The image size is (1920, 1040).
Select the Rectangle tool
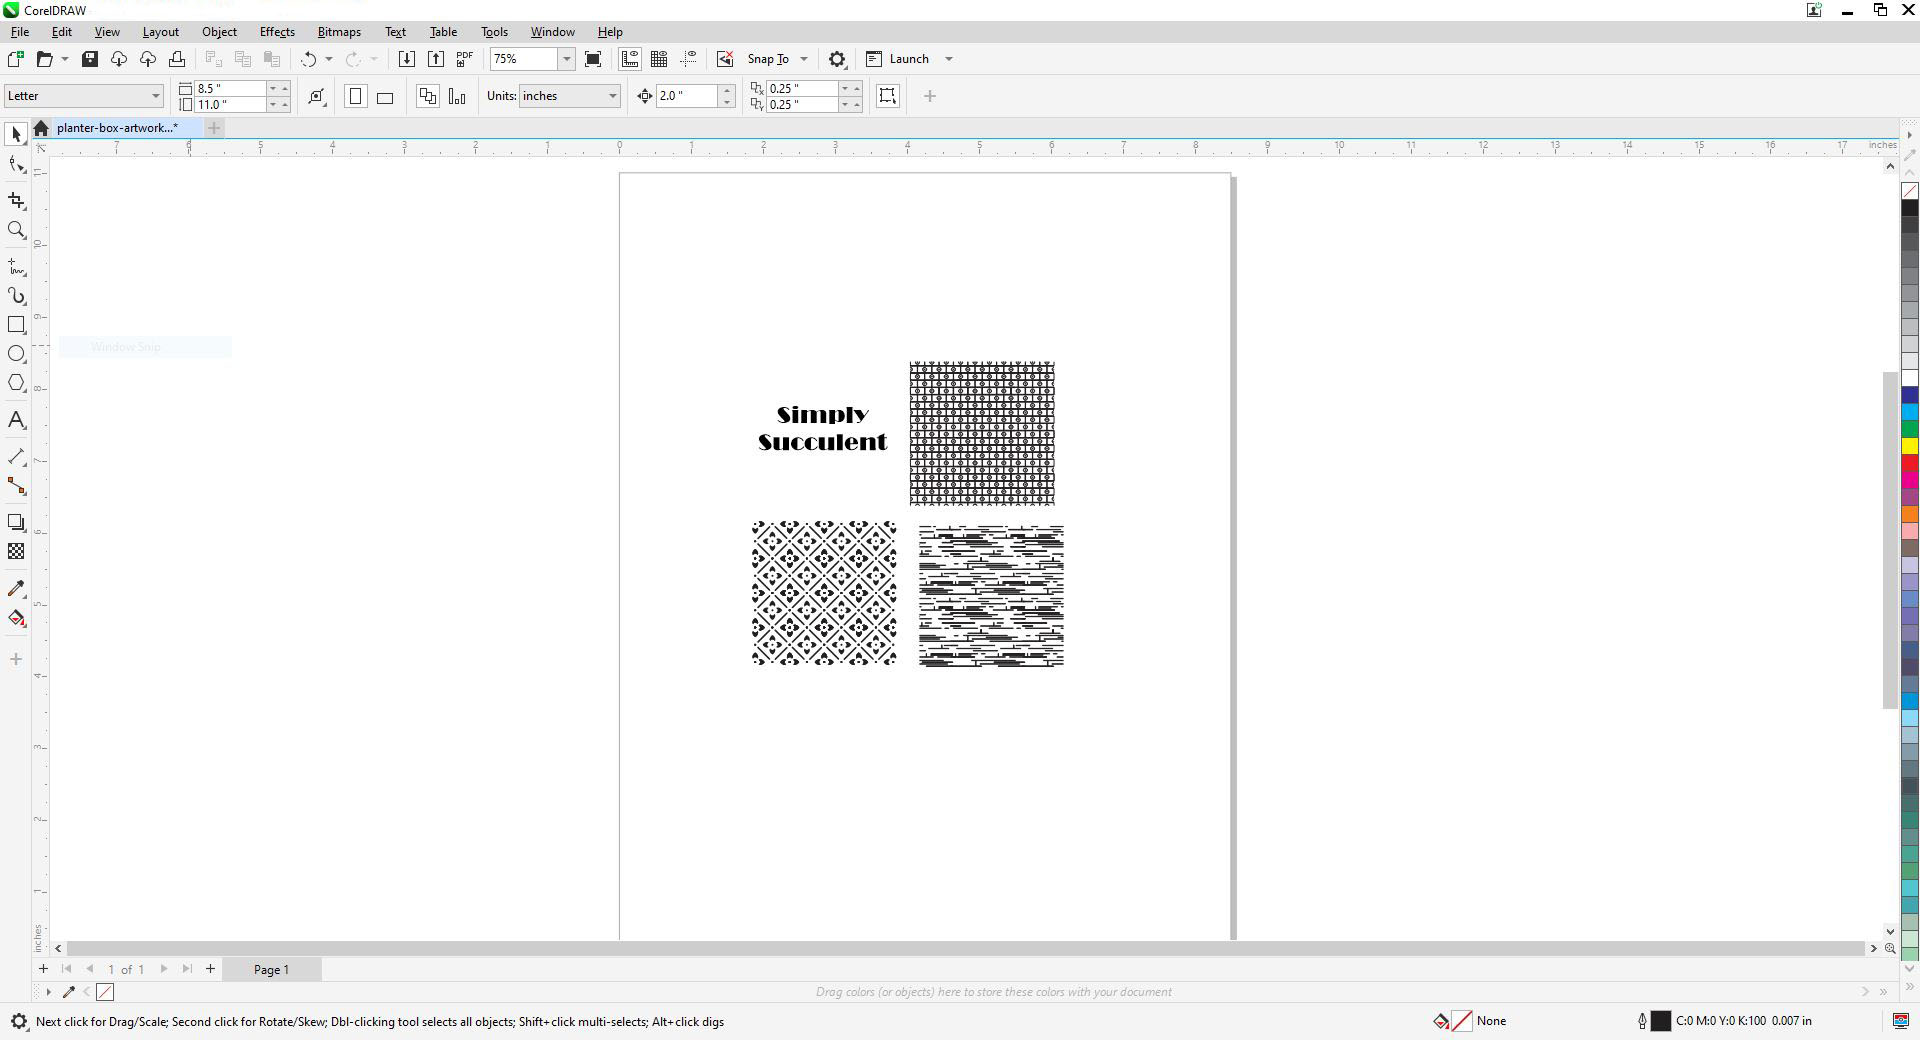16,325
